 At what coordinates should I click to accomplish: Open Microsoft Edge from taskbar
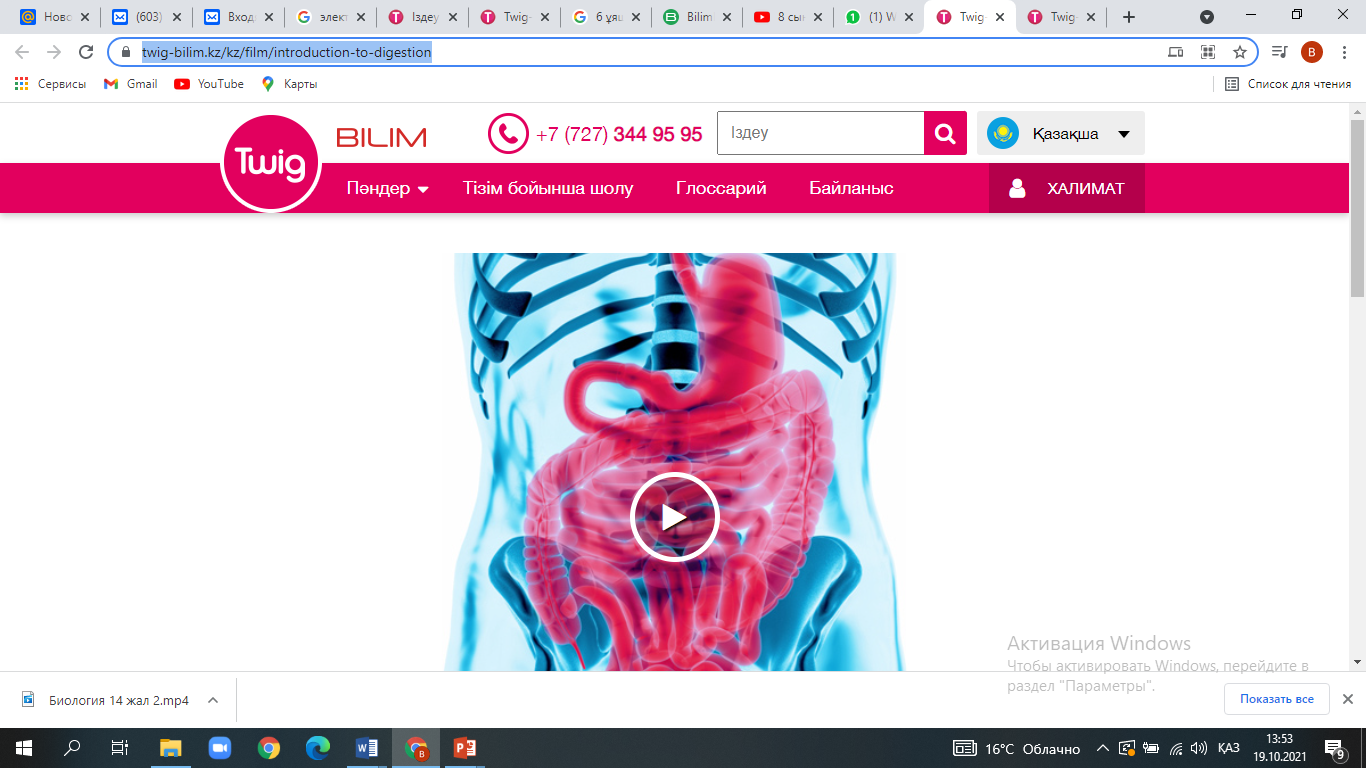coord(318,748)
